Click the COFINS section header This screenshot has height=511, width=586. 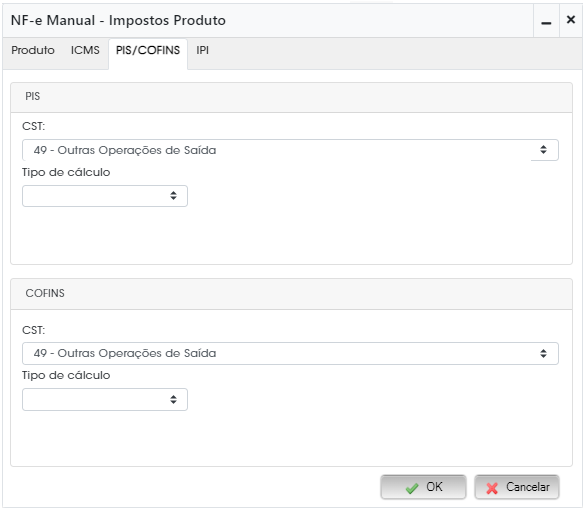coord(292,294)
